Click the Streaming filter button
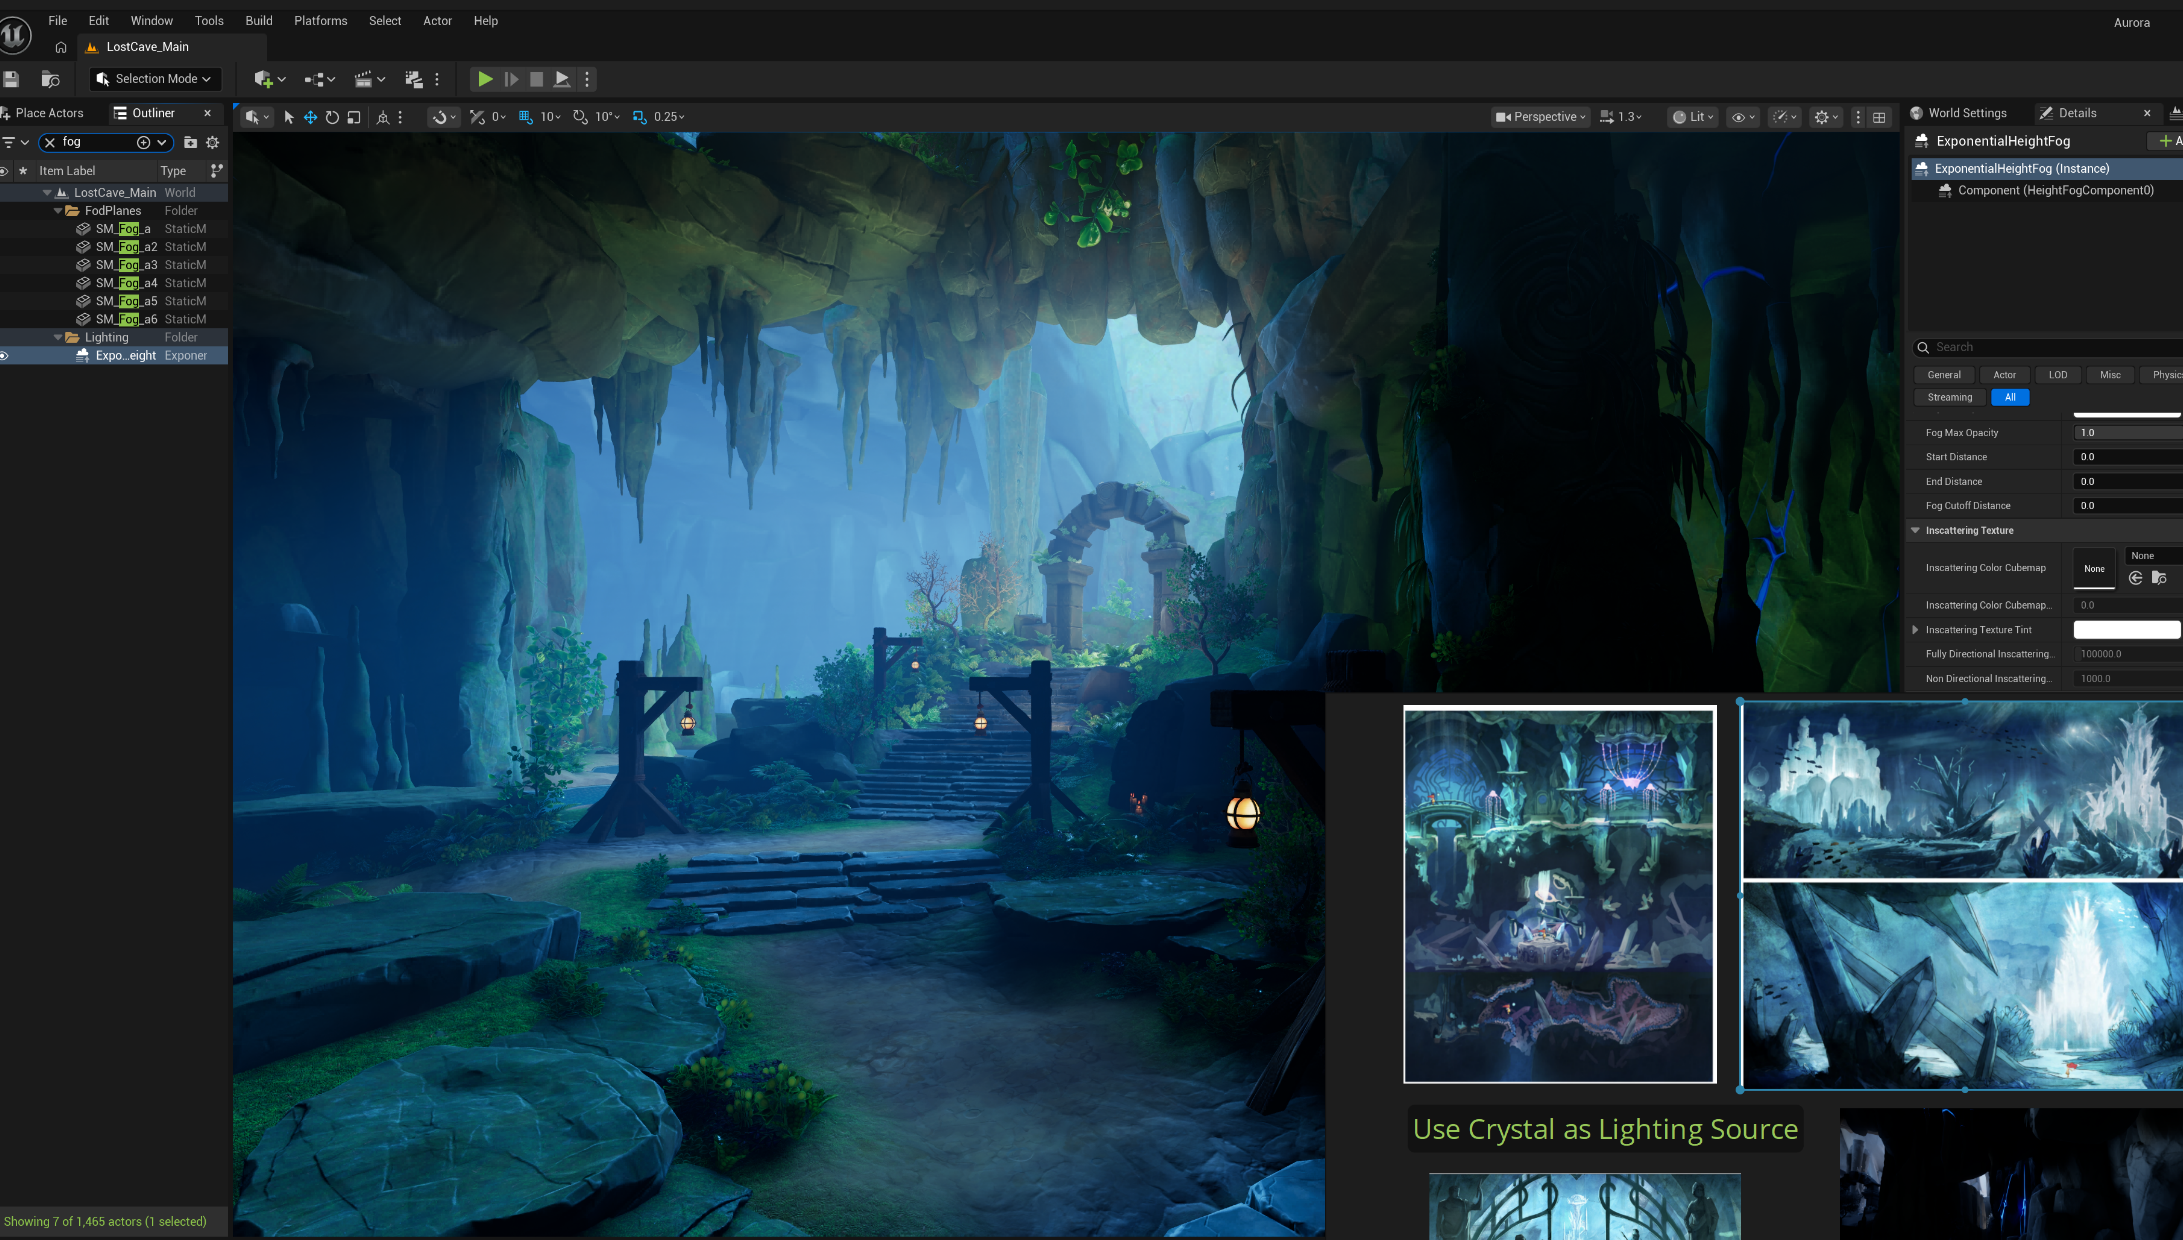 click(x=1949, y=397)
